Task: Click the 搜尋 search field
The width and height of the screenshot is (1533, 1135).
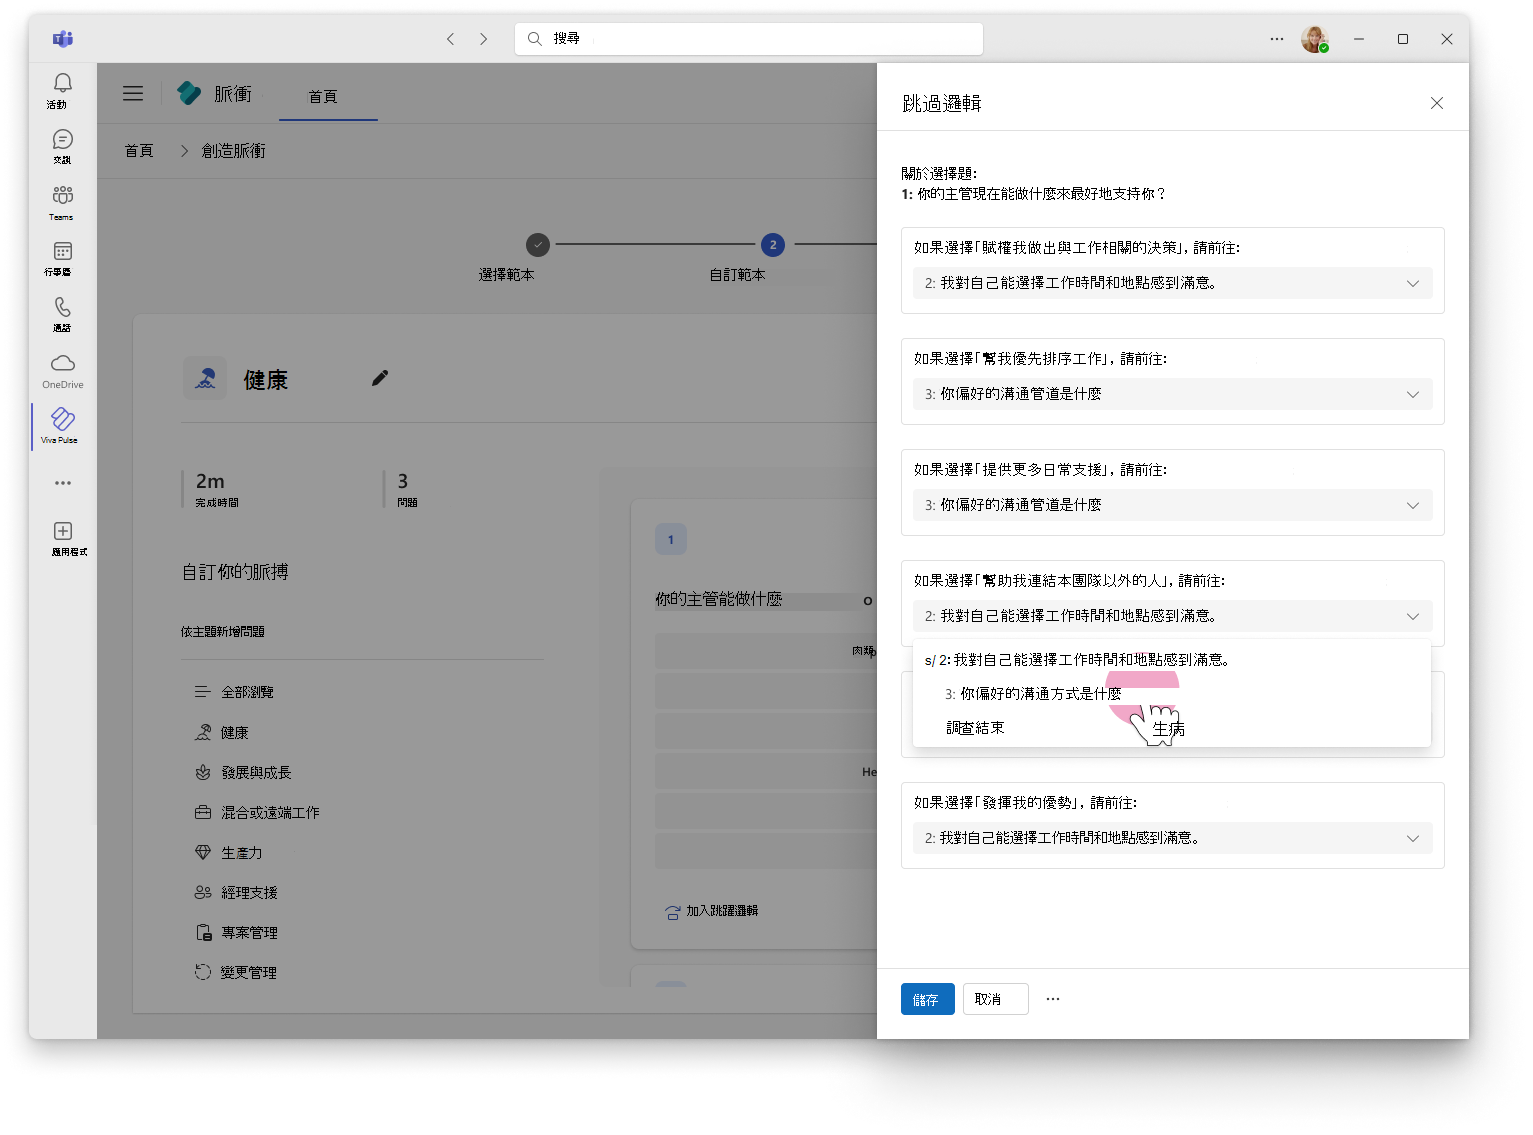Action: point(748,38)
